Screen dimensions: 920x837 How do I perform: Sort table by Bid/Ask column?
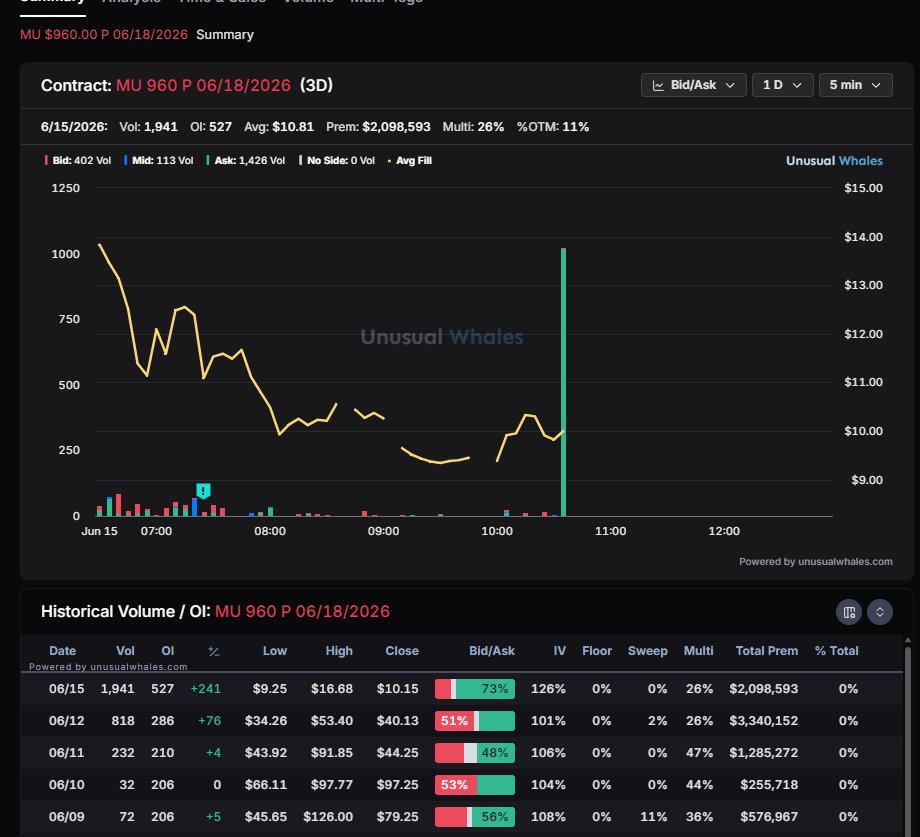point(492,650)
